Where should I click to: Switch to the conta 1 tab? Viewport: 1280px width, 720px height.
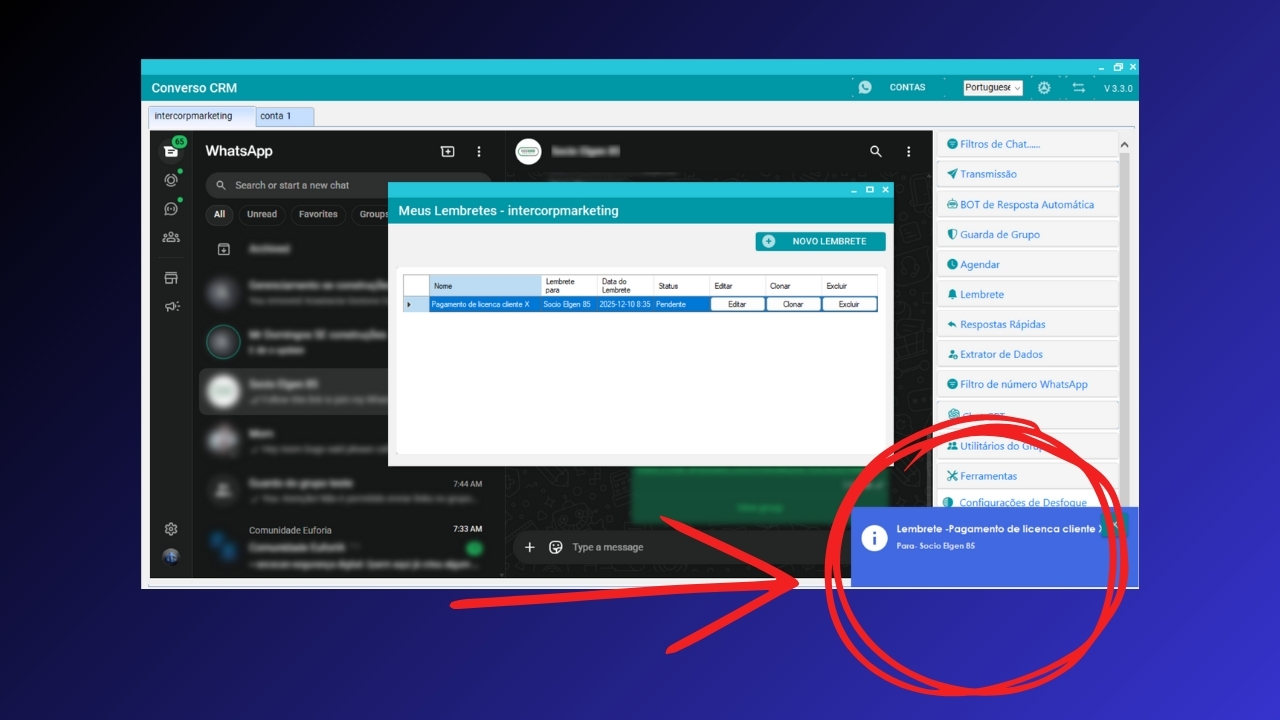pos(285,116)
